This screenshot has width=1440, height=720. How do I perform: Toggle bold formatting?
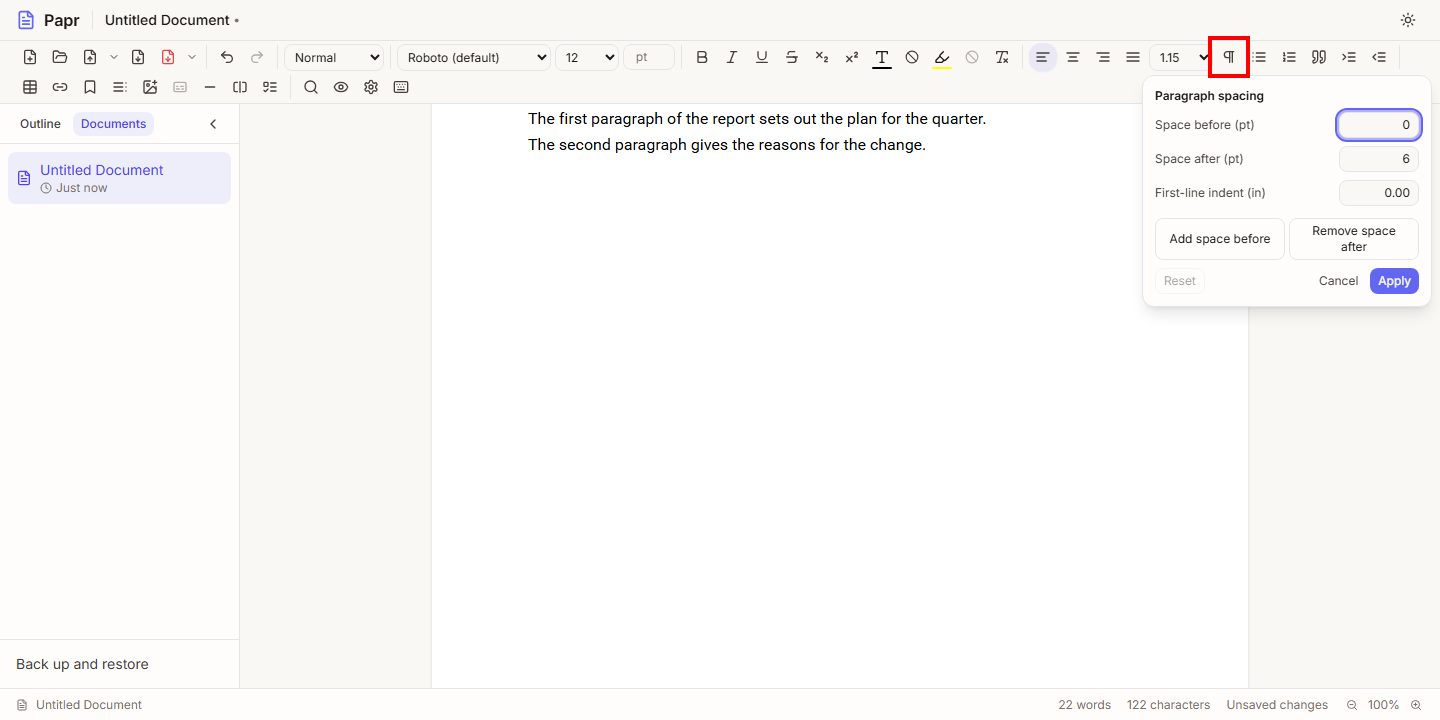pyautogui.click(x=702, y=57)
